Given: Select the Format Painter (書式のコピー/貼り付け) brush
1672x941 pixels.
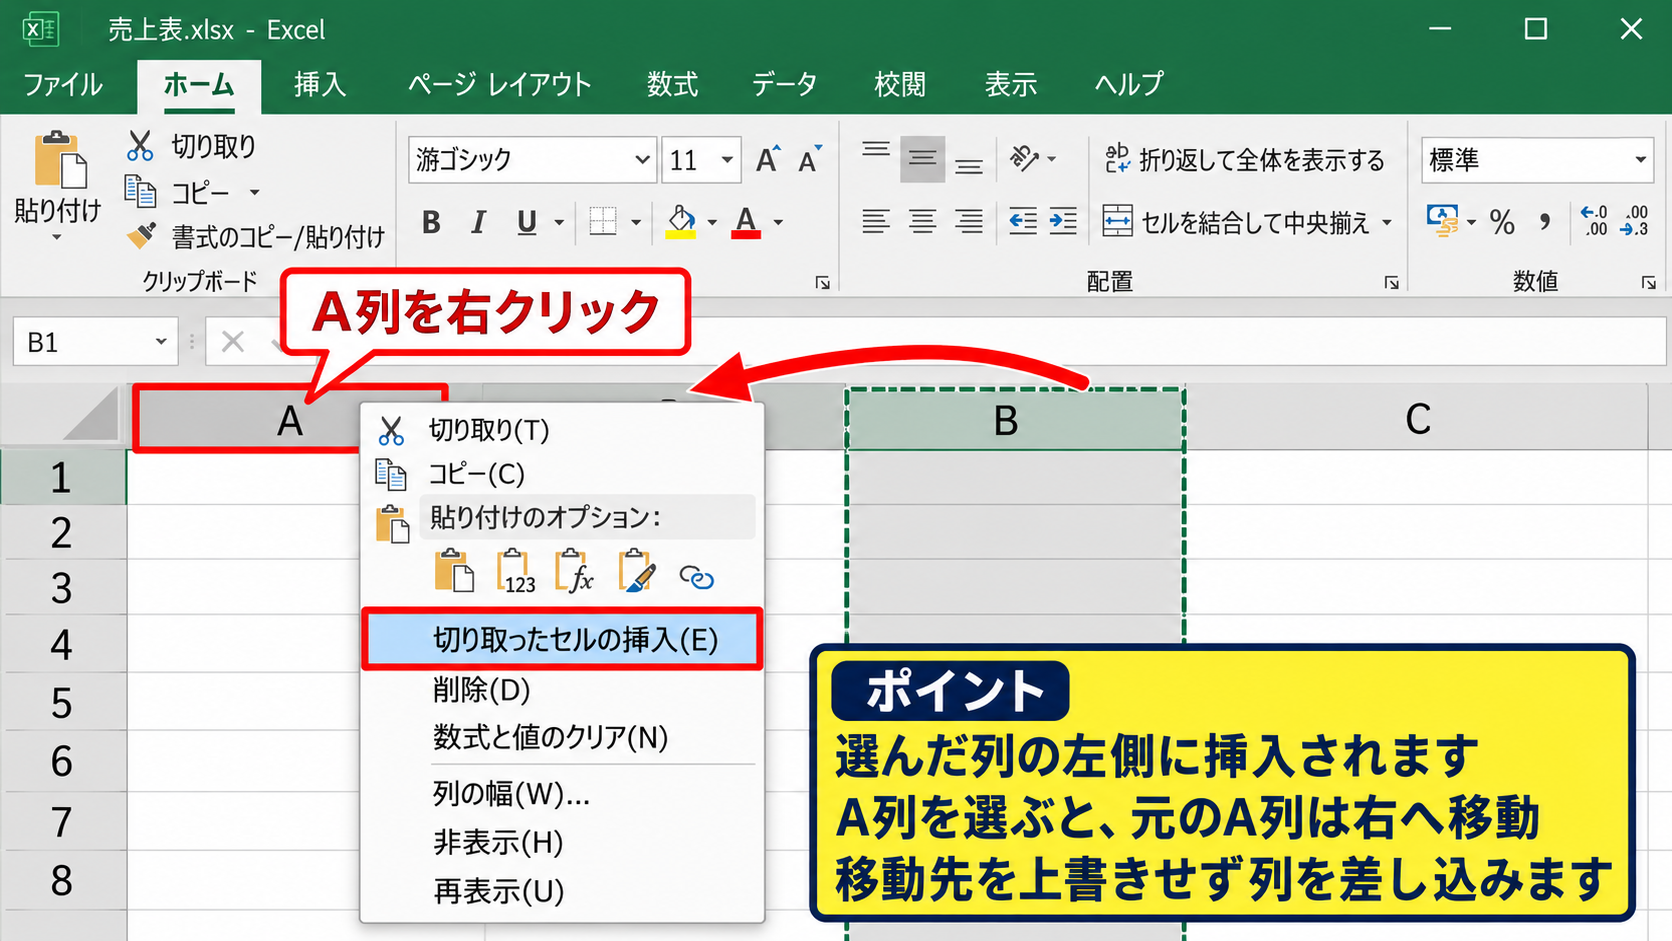Looking at the screenshot, I should (x=141, y=236).
